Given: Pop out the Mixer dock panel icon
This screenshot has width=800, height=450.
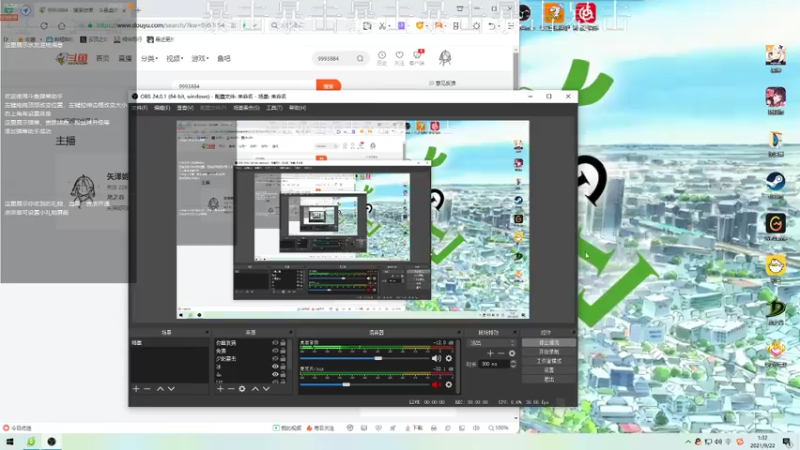Looking at the screenshot, I should (459, 332).
